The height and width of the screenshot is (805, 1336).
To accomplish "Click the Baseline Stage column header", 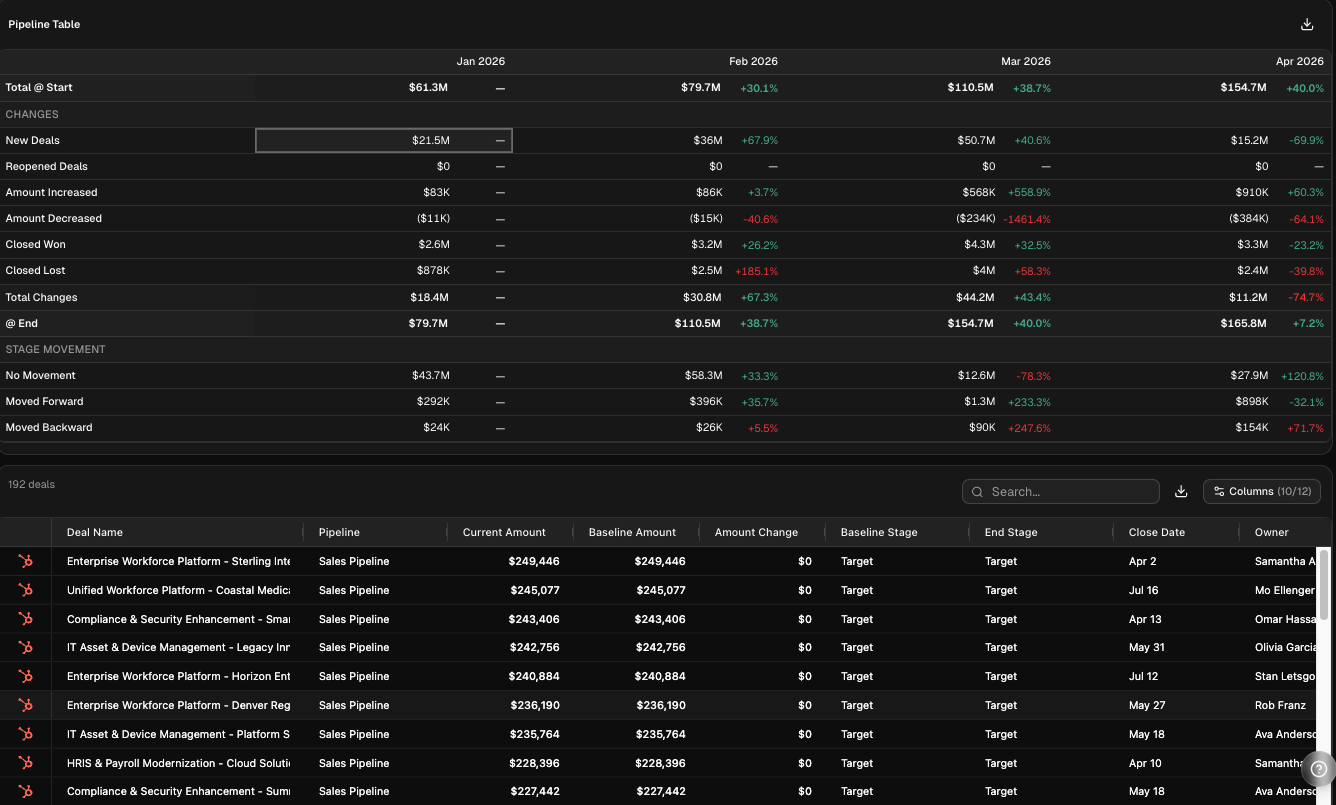I will tap(879, 532).
